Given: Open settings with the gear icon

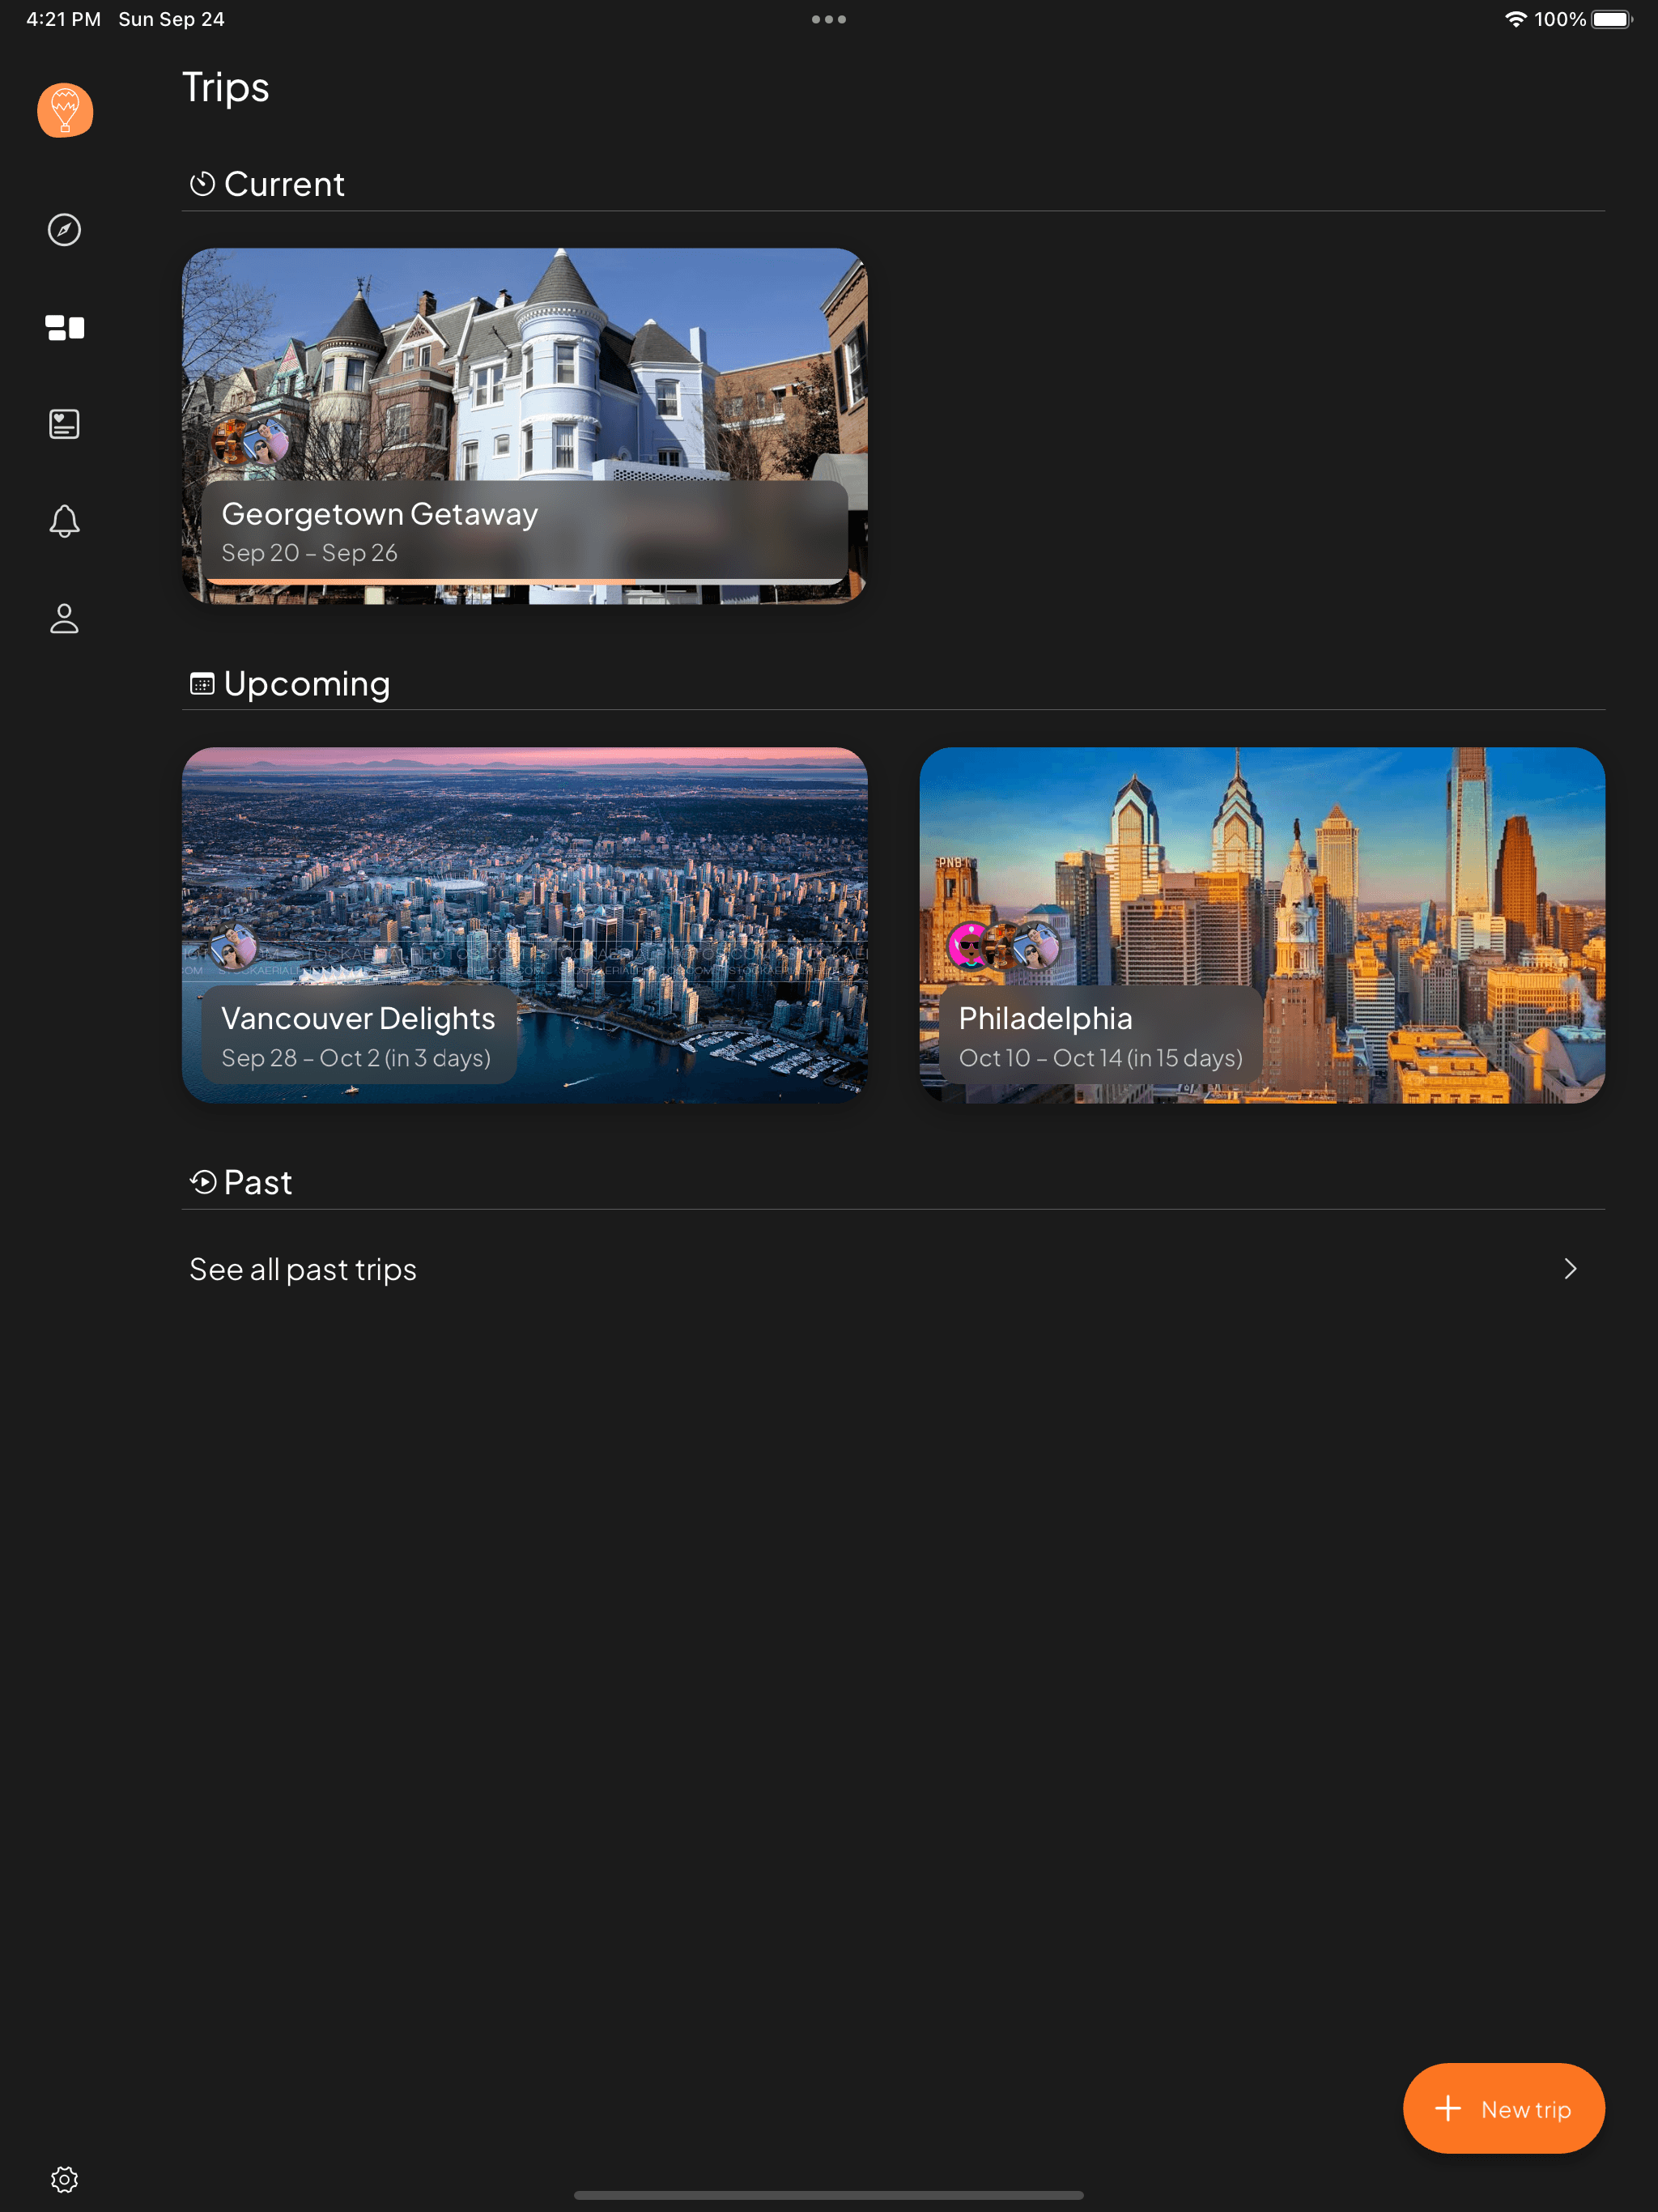Looking at the screenshot, I should click(64, 2178).
